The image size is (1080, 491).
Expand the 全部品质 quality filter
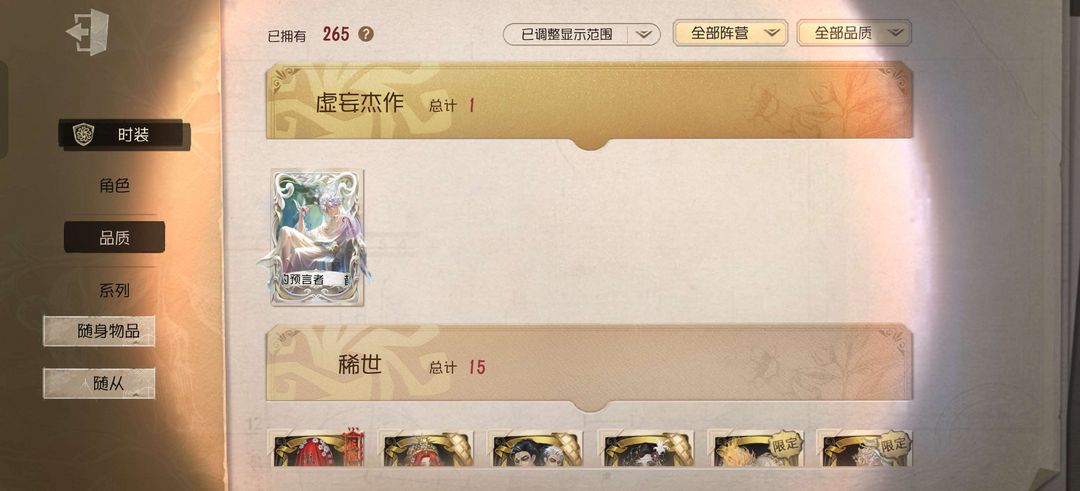854,32
